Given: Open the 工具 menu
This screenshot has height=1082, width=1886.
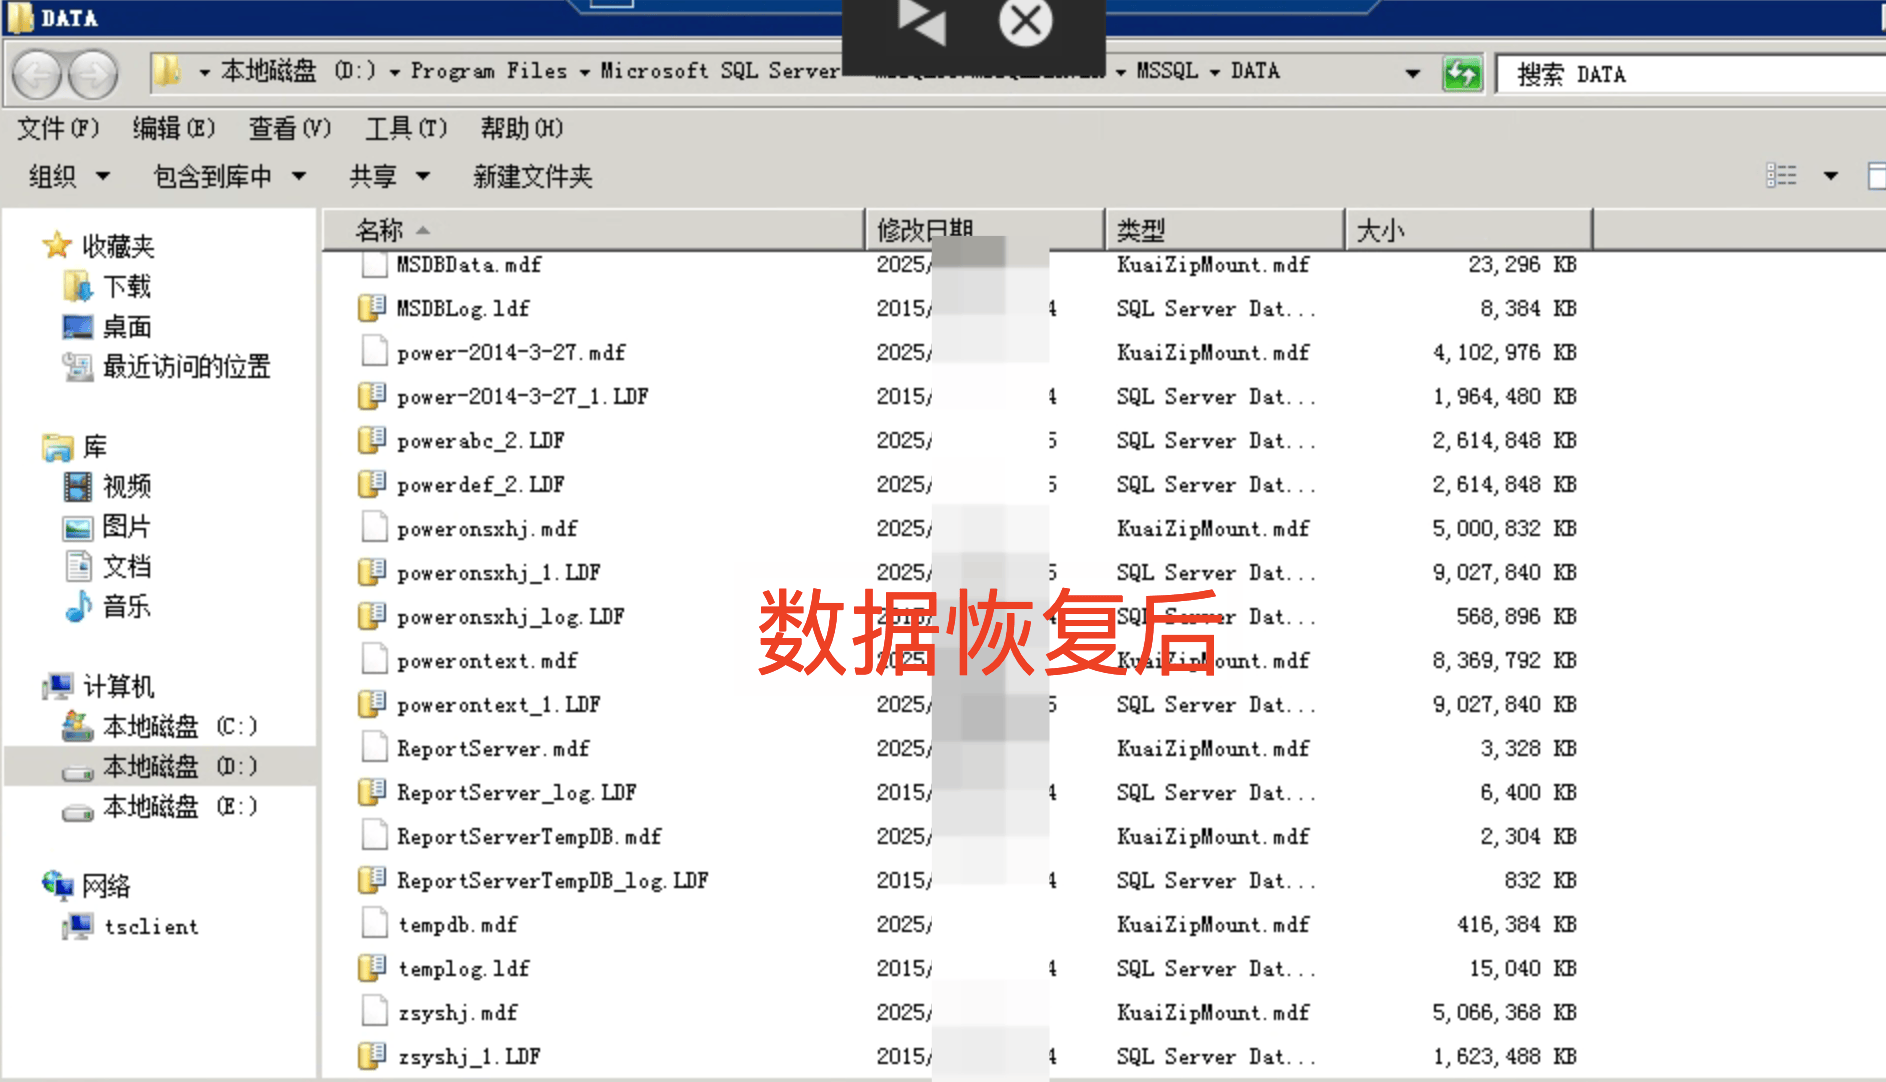Looking at the screenshot, I should click(x=404, y=128).
